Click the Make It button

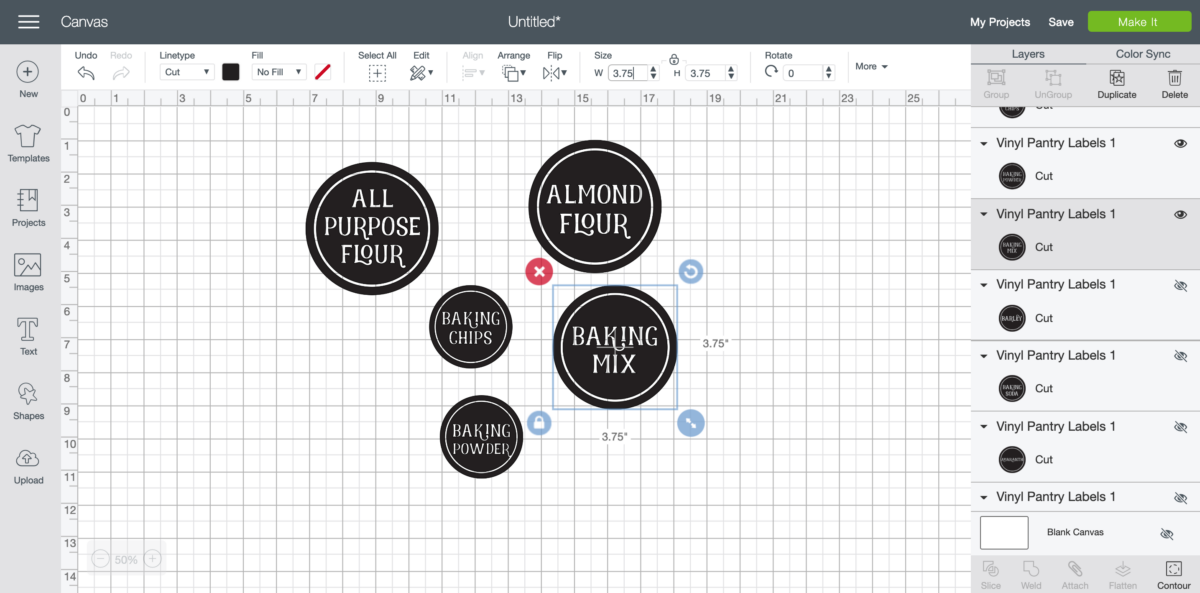click(x=1139, y=21)
